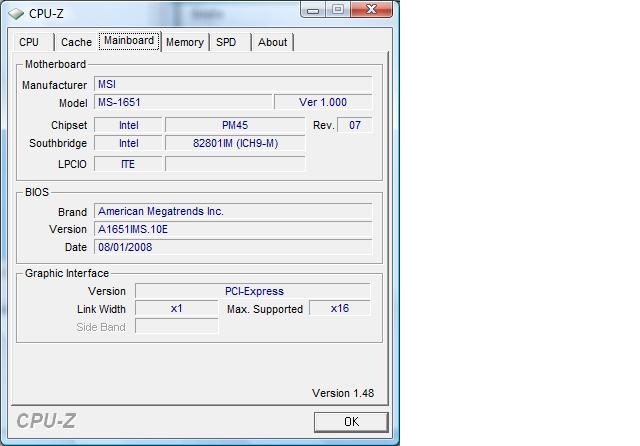Switch to the SPD tab

click(230, 42)
